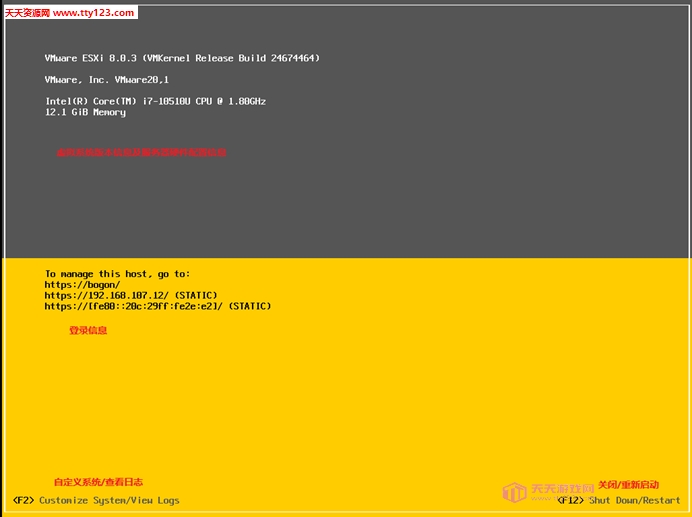The width and height of the screenshot is (692, 517).
Task: Click the red 关闭/重新启动 label
Action: click(628, 485)
